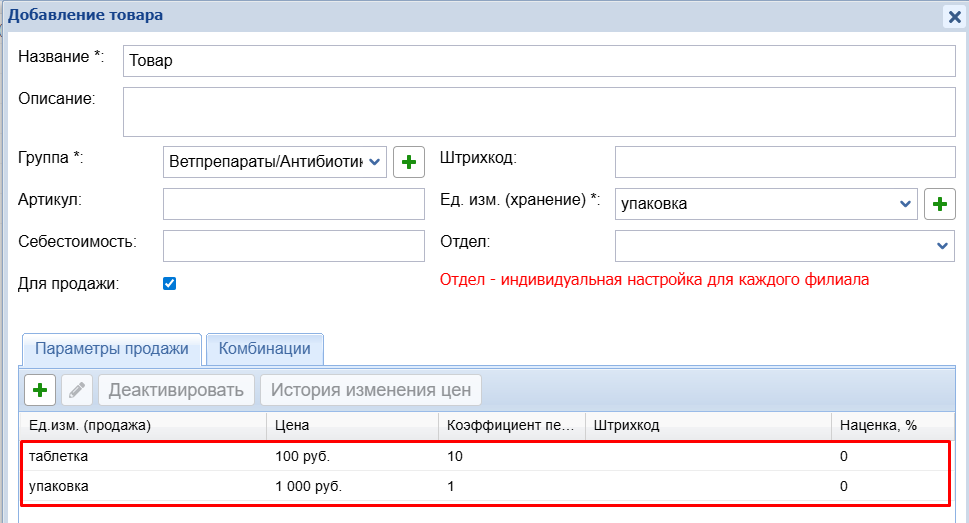
Task: Open the Ед. изм. (хранение) dropdown
Action: pyautogui.click(x=906, y=204)
